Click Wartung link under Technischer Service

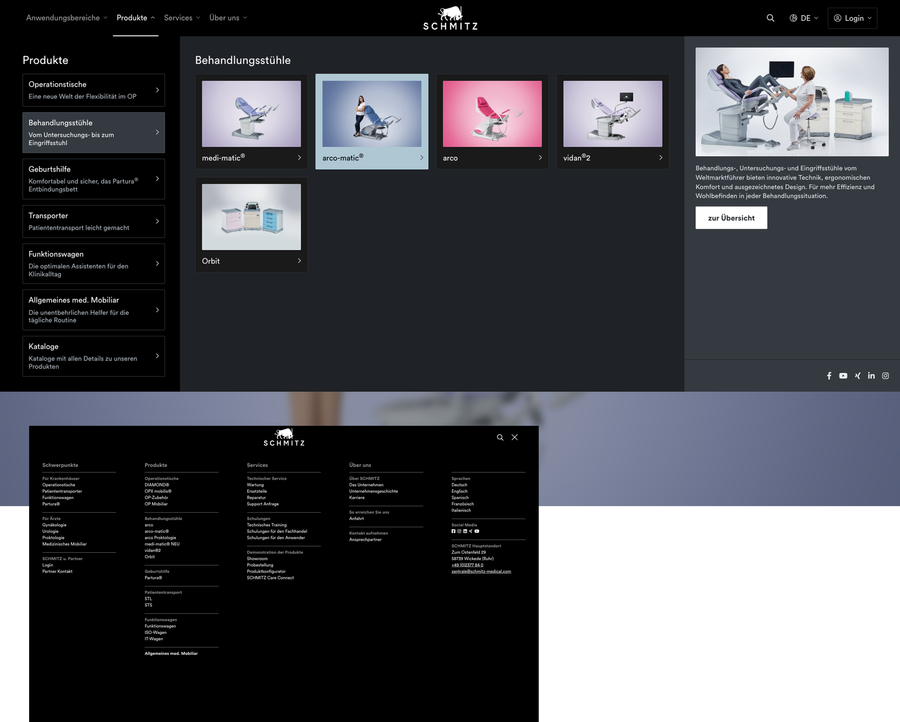tap(255, 485)
